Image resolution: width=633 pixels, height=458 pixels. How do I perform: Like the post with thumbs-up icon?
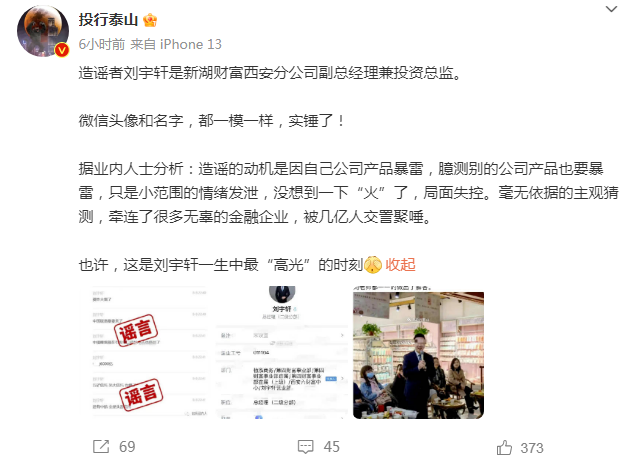(x=504, y=448)
